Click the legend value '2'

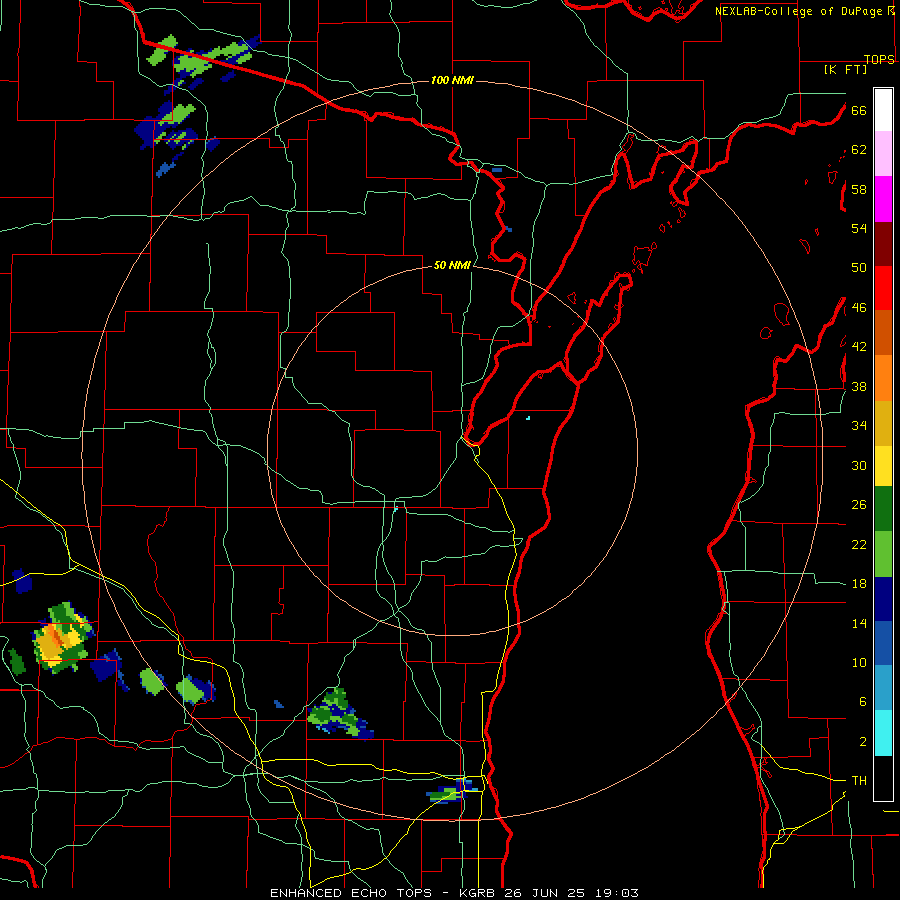[862, 742]
